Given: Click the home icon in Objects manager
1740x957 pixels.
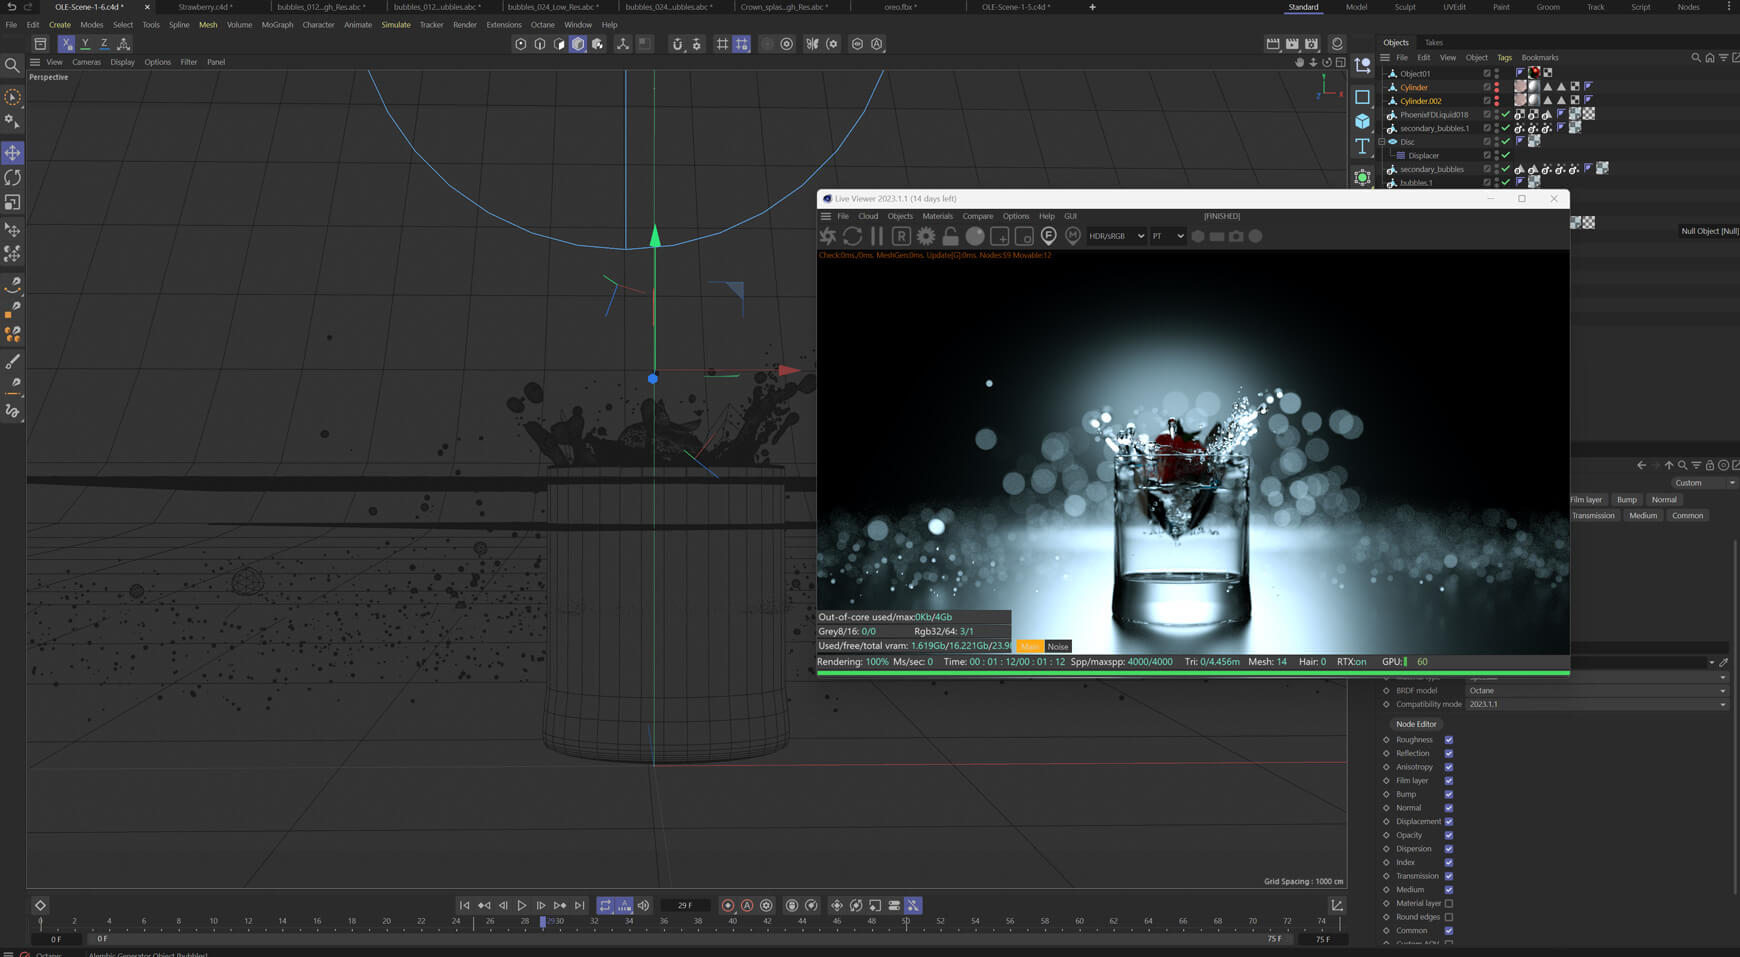Looking at the screenshot, I should (1710, 58).
